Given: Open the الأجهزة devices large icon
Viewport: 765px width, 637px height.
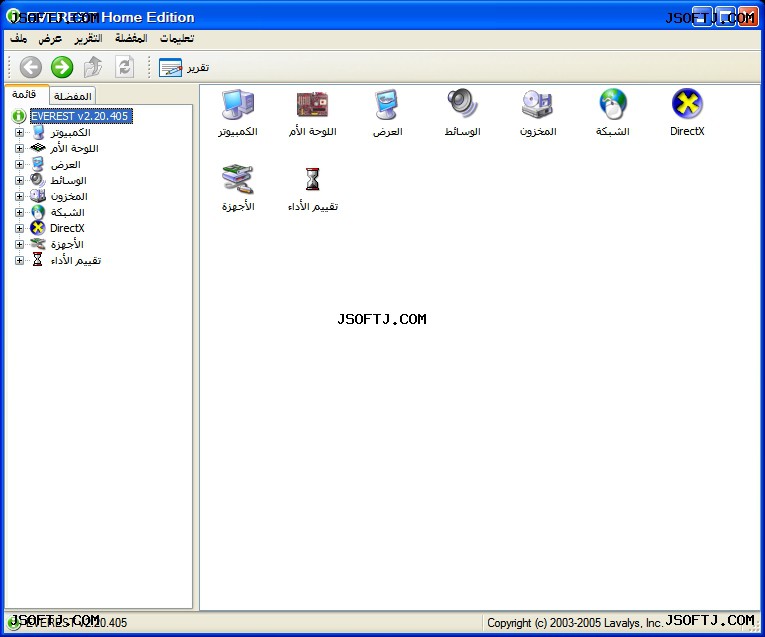Looking at the screenshot, I should [x=238, y=179].
